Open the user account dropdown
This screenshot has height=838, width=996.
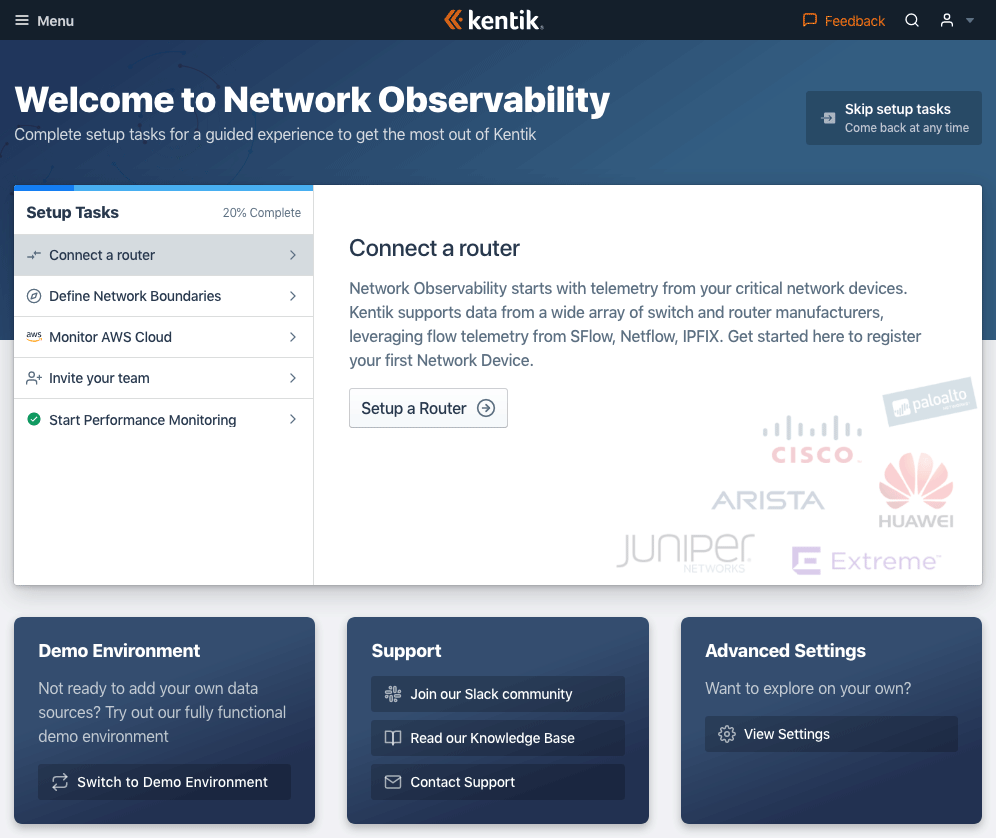(x=955, y=20)
